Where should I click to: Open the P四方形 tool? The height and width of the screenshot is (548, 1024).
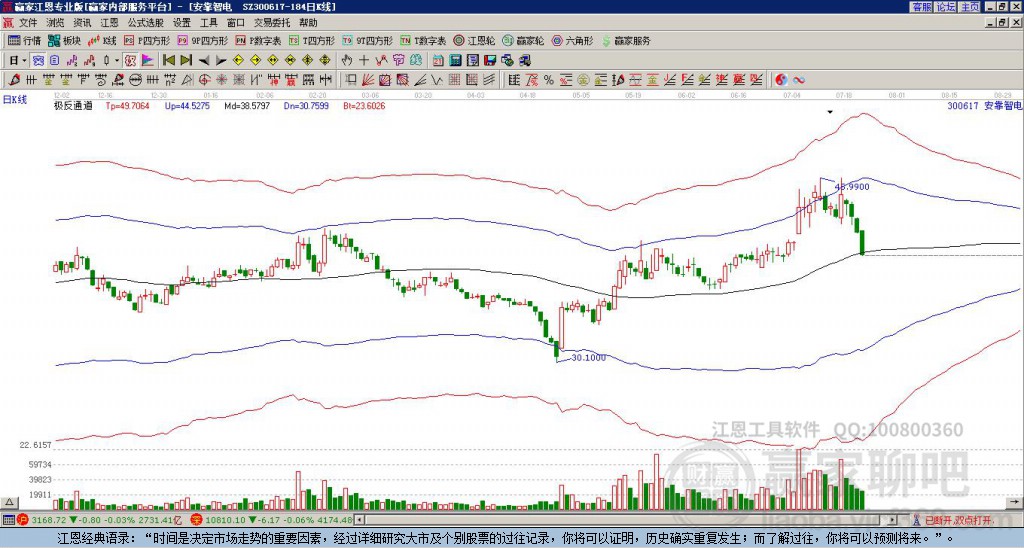pos(147,40)
